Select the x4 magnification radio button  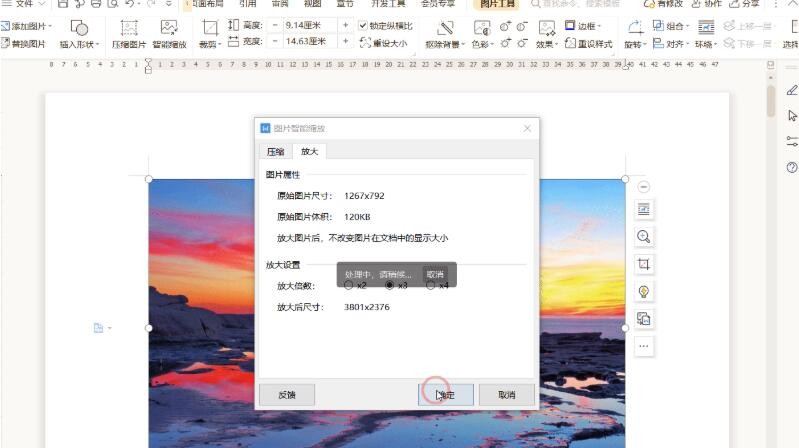[x=431, y=285]
